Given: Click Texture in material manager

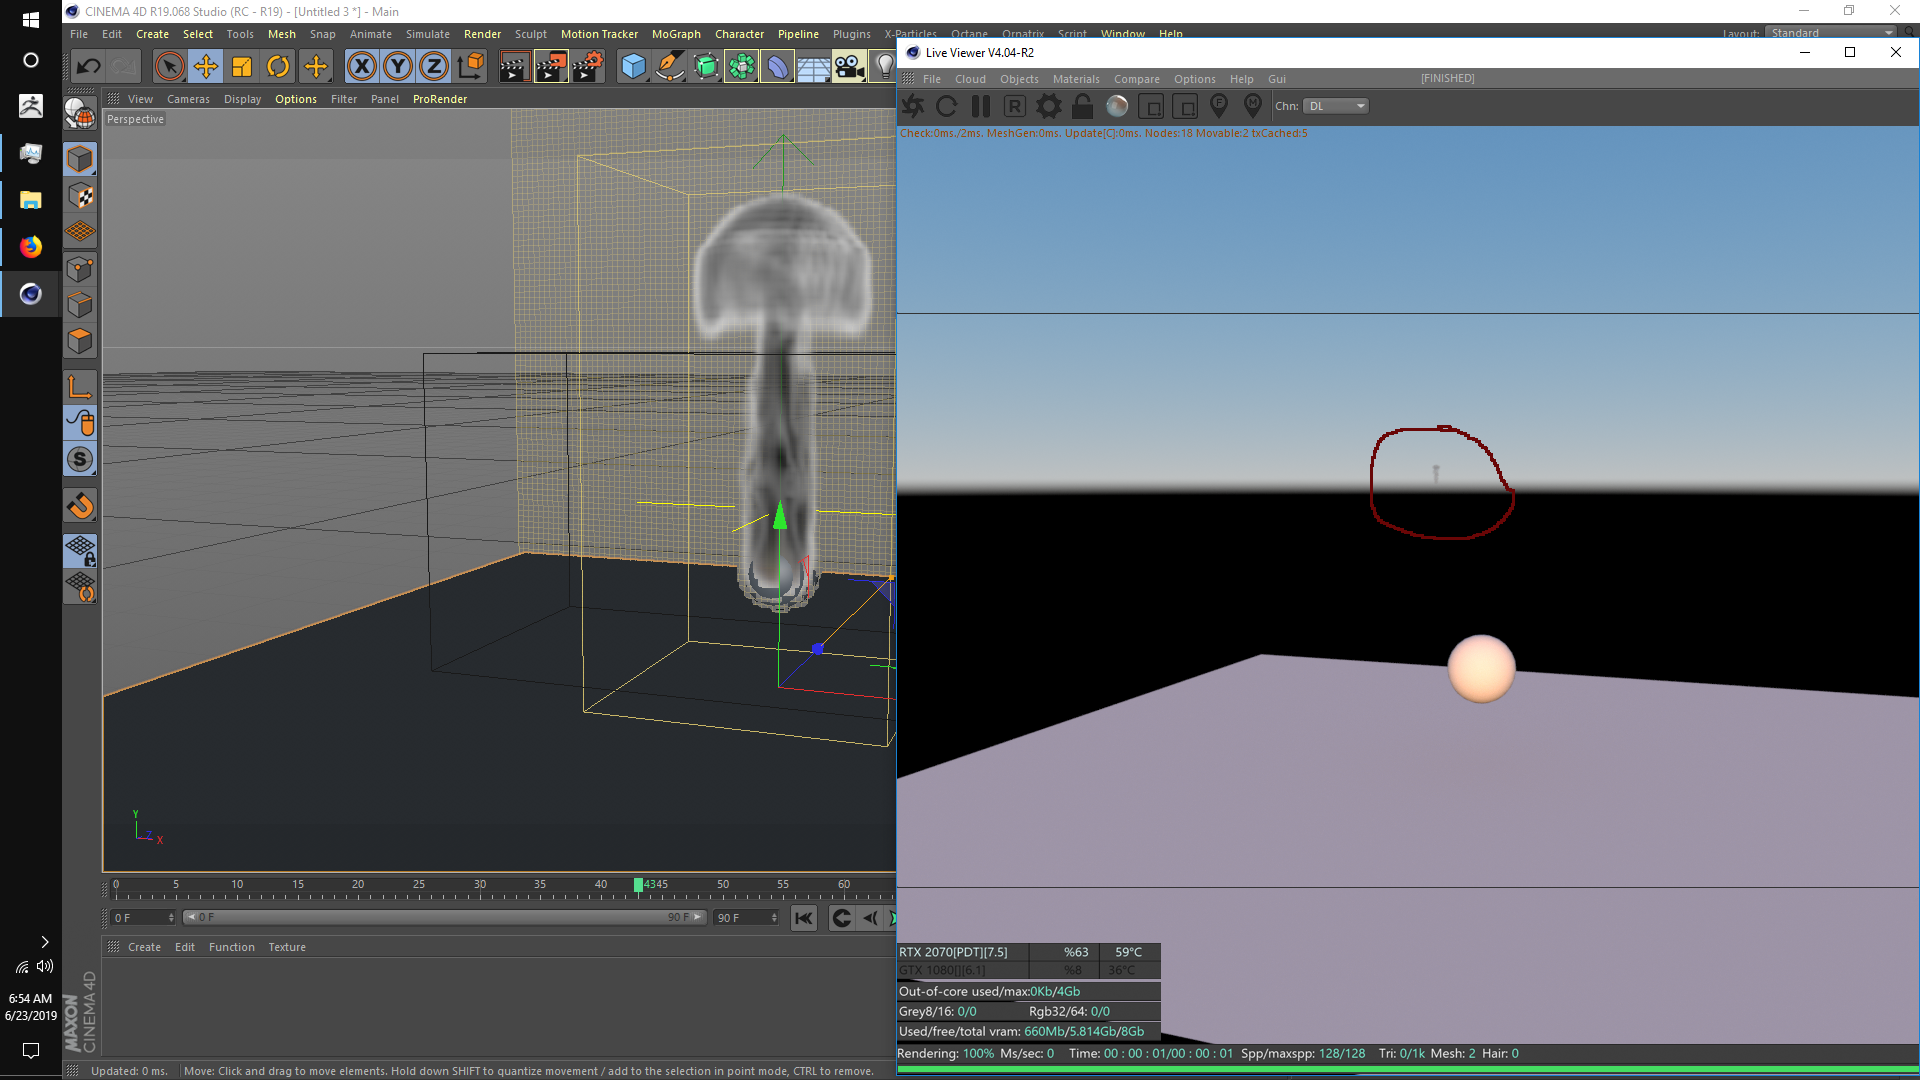Looking at the screenshot, I should pos(287,947).
